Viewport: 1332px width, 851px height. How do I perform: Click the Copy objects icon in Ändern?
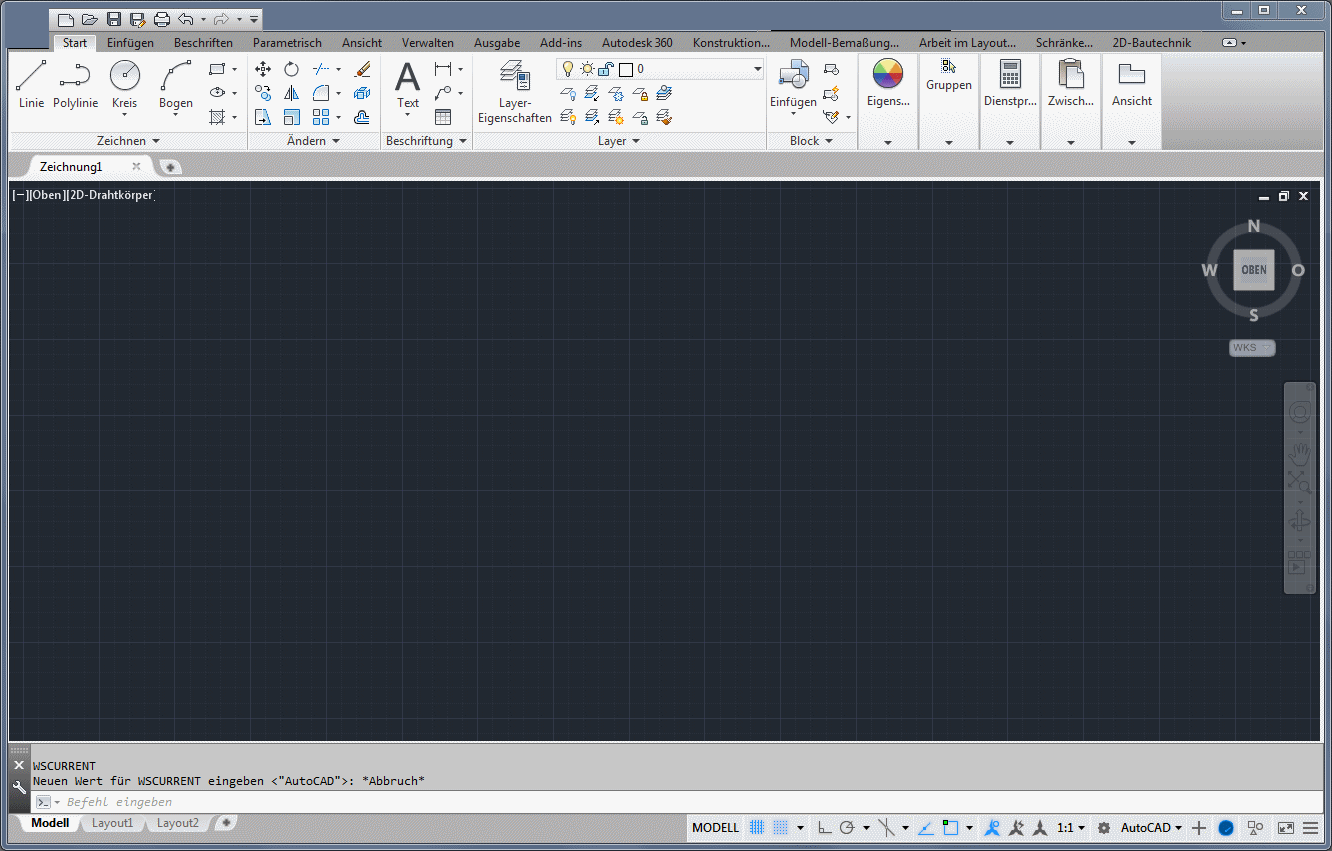[263, 93]
